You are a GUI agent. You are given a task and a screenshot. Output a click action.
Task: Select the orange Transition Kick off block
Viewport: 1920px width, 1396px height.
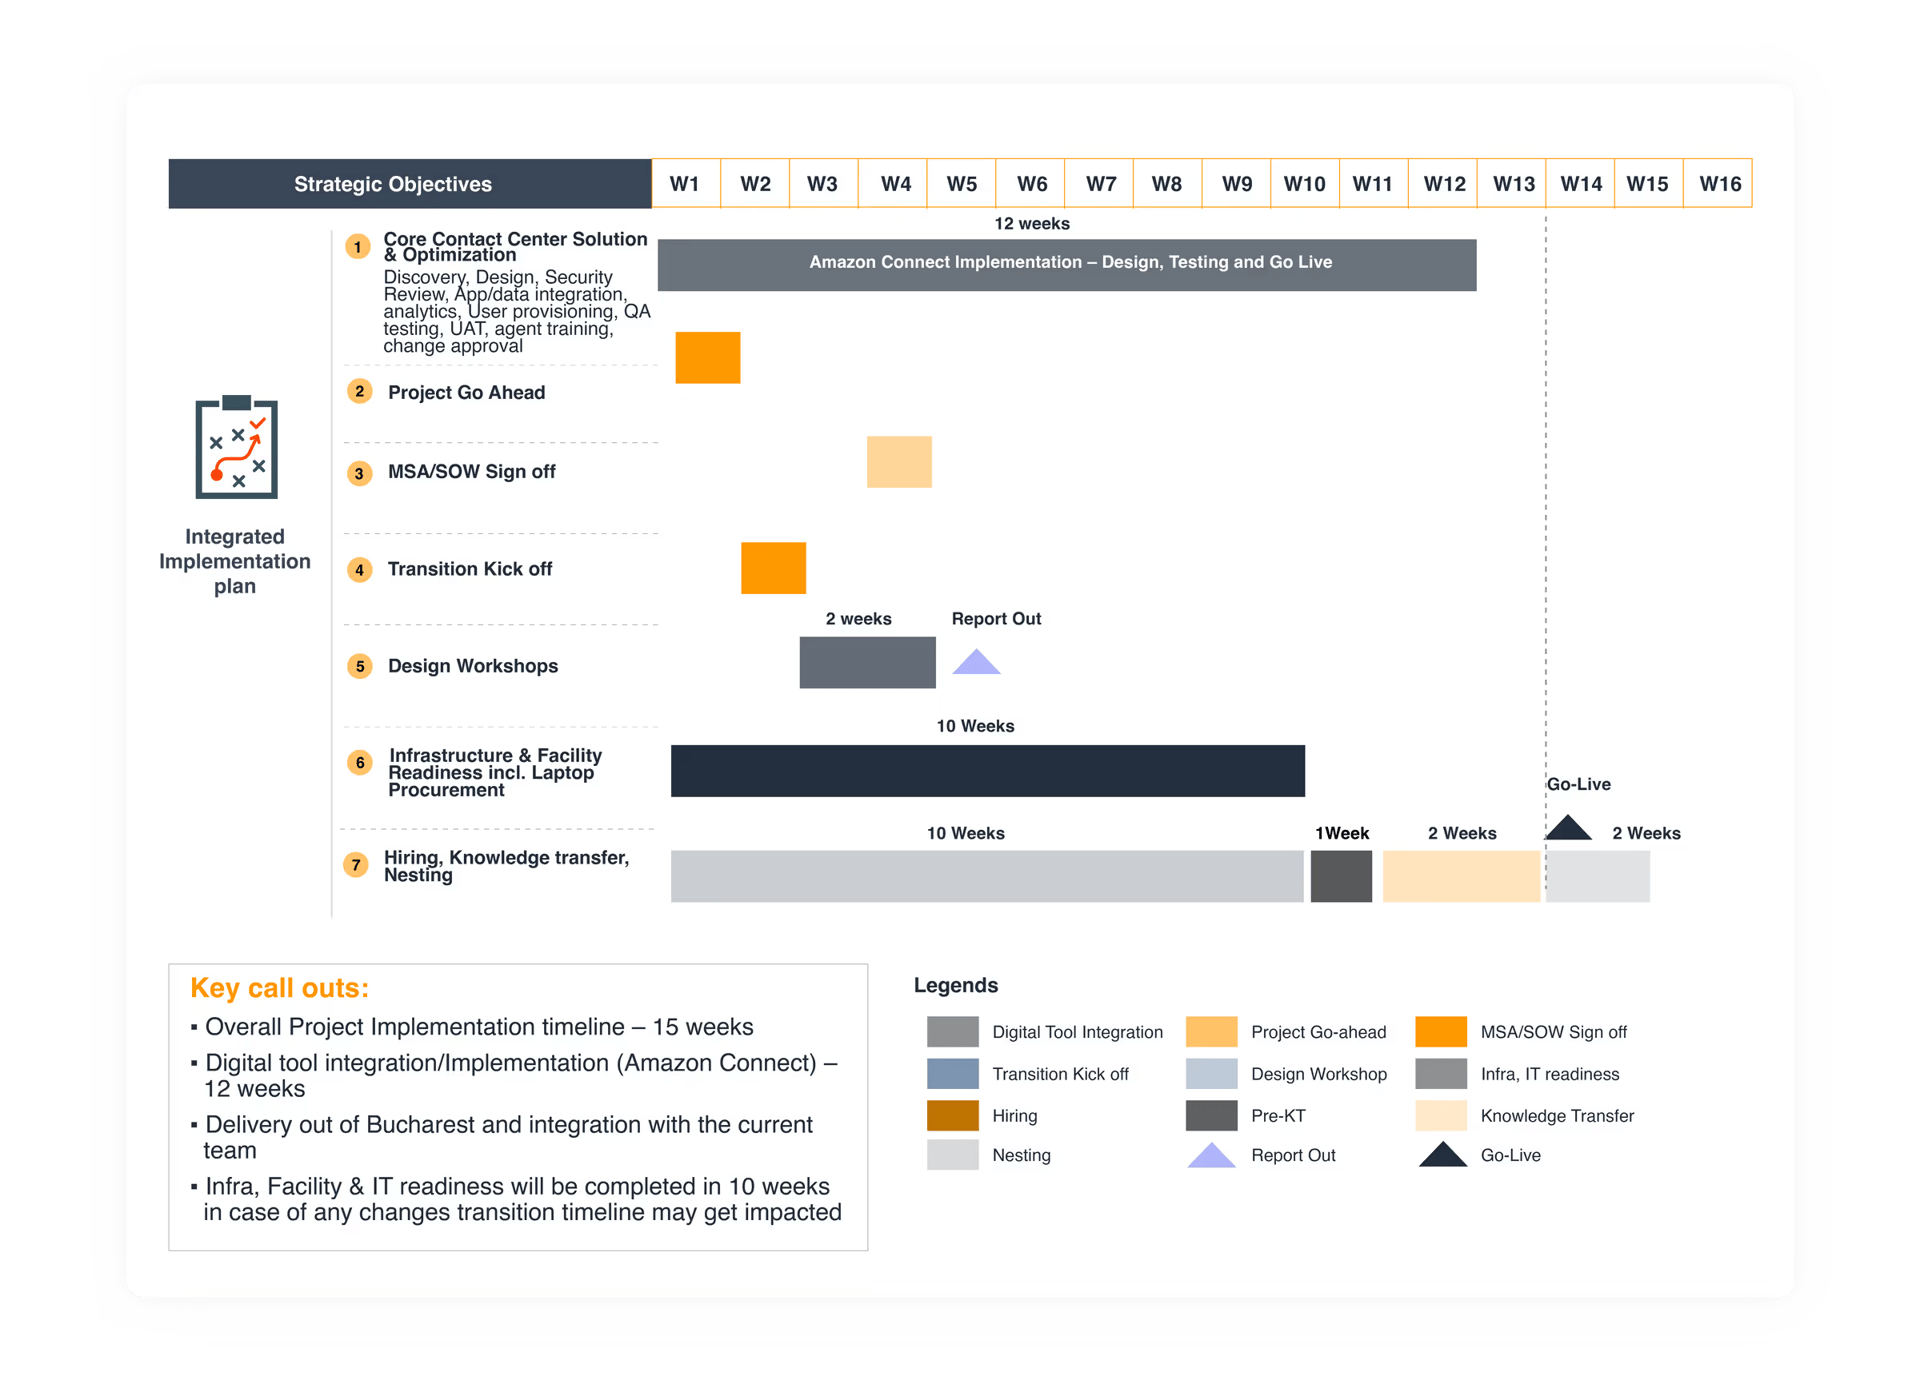pos(773,568)
